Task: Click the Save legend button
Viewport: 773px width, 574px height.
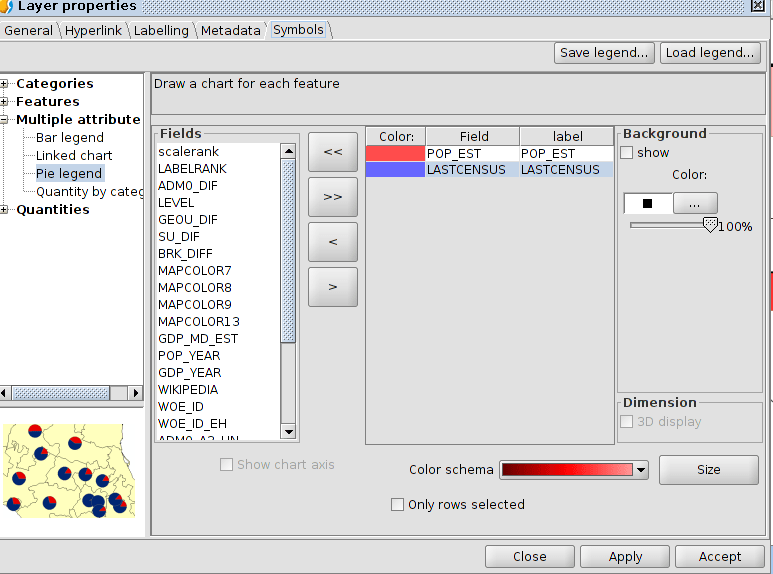Action: click(604, 53)
